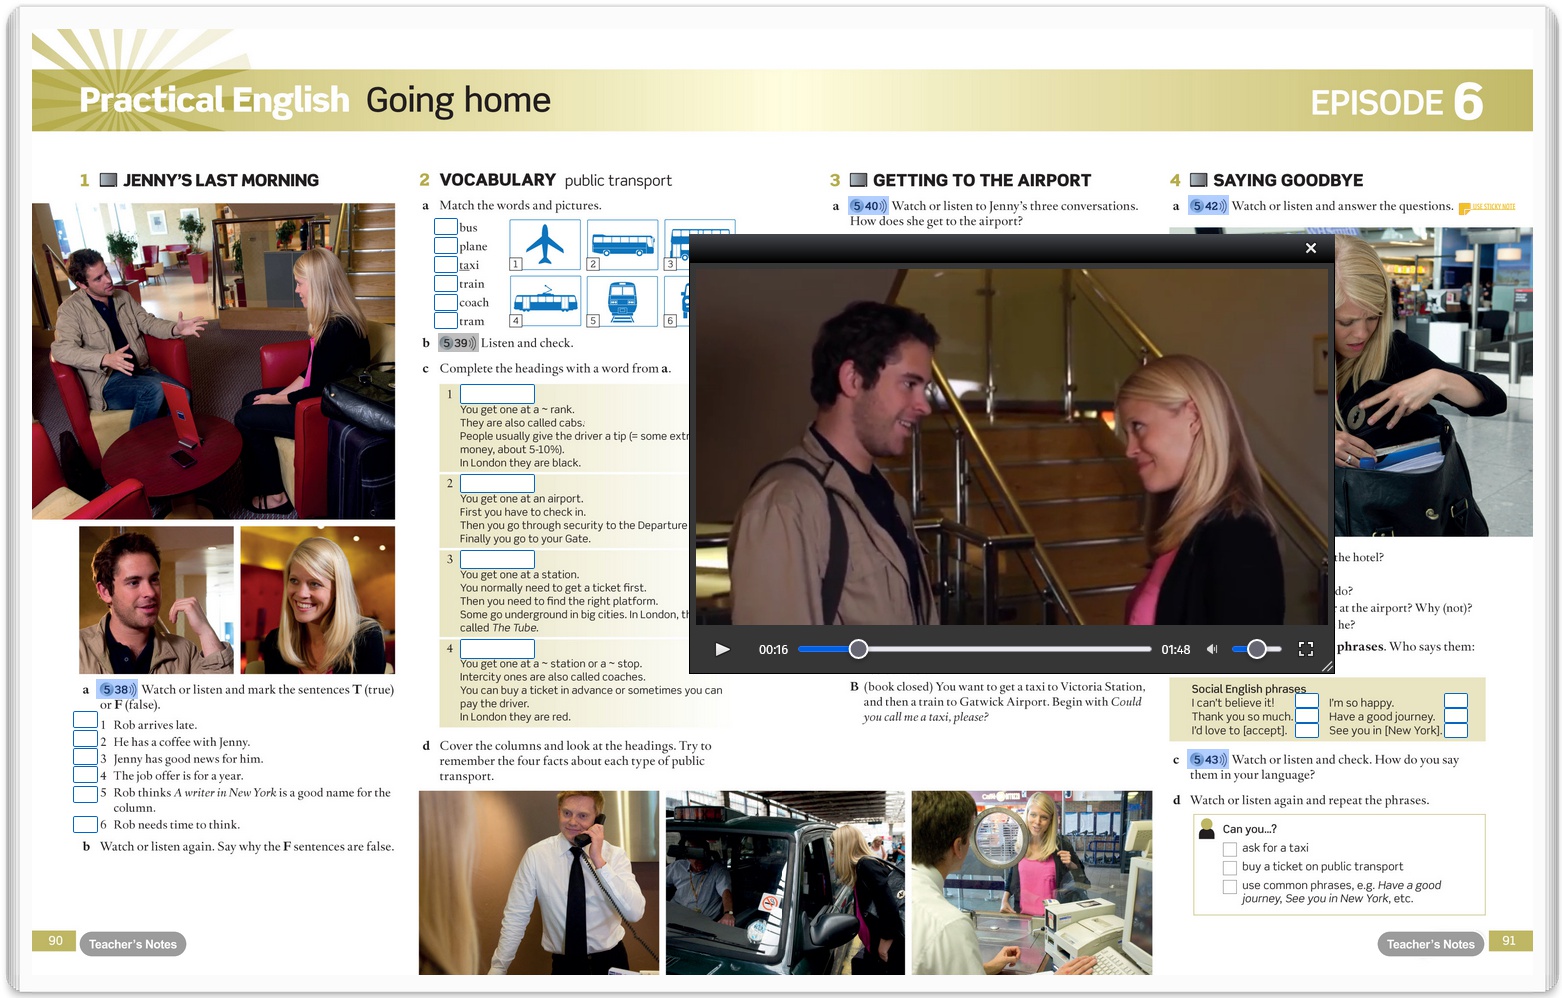Open the Jenny's Last Morning video icon
This screenshot has height=998, width=1562.
[108, 180]
